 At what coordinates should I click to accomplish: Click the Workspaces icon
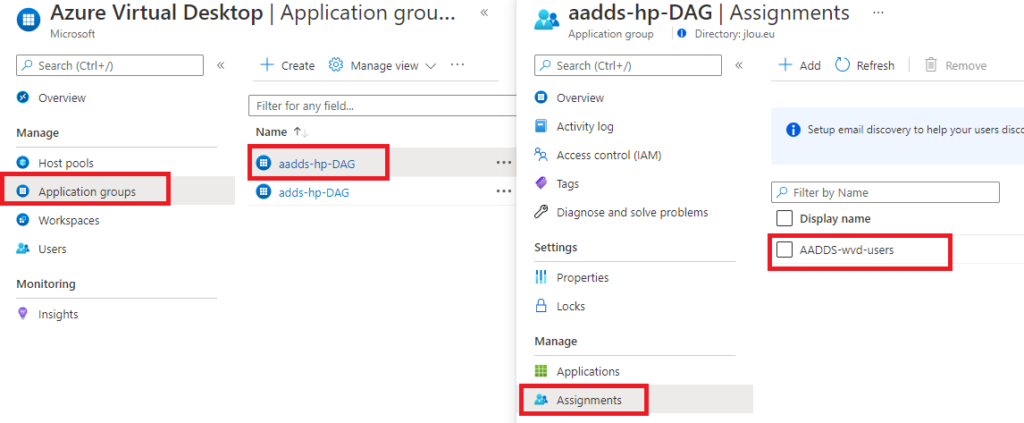coord(24,220)
